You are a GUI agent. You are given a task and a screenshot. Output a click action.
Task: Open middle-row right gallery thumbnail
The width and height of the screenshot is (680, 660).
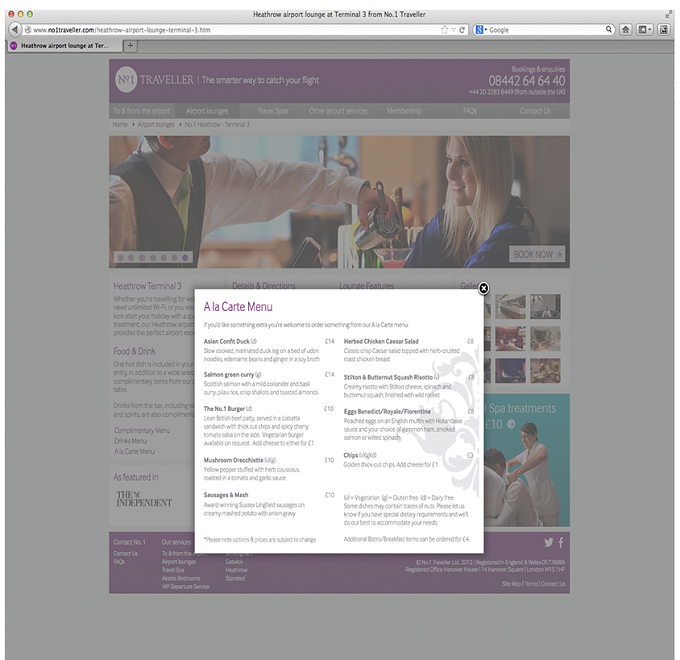(x=545, y=338)
